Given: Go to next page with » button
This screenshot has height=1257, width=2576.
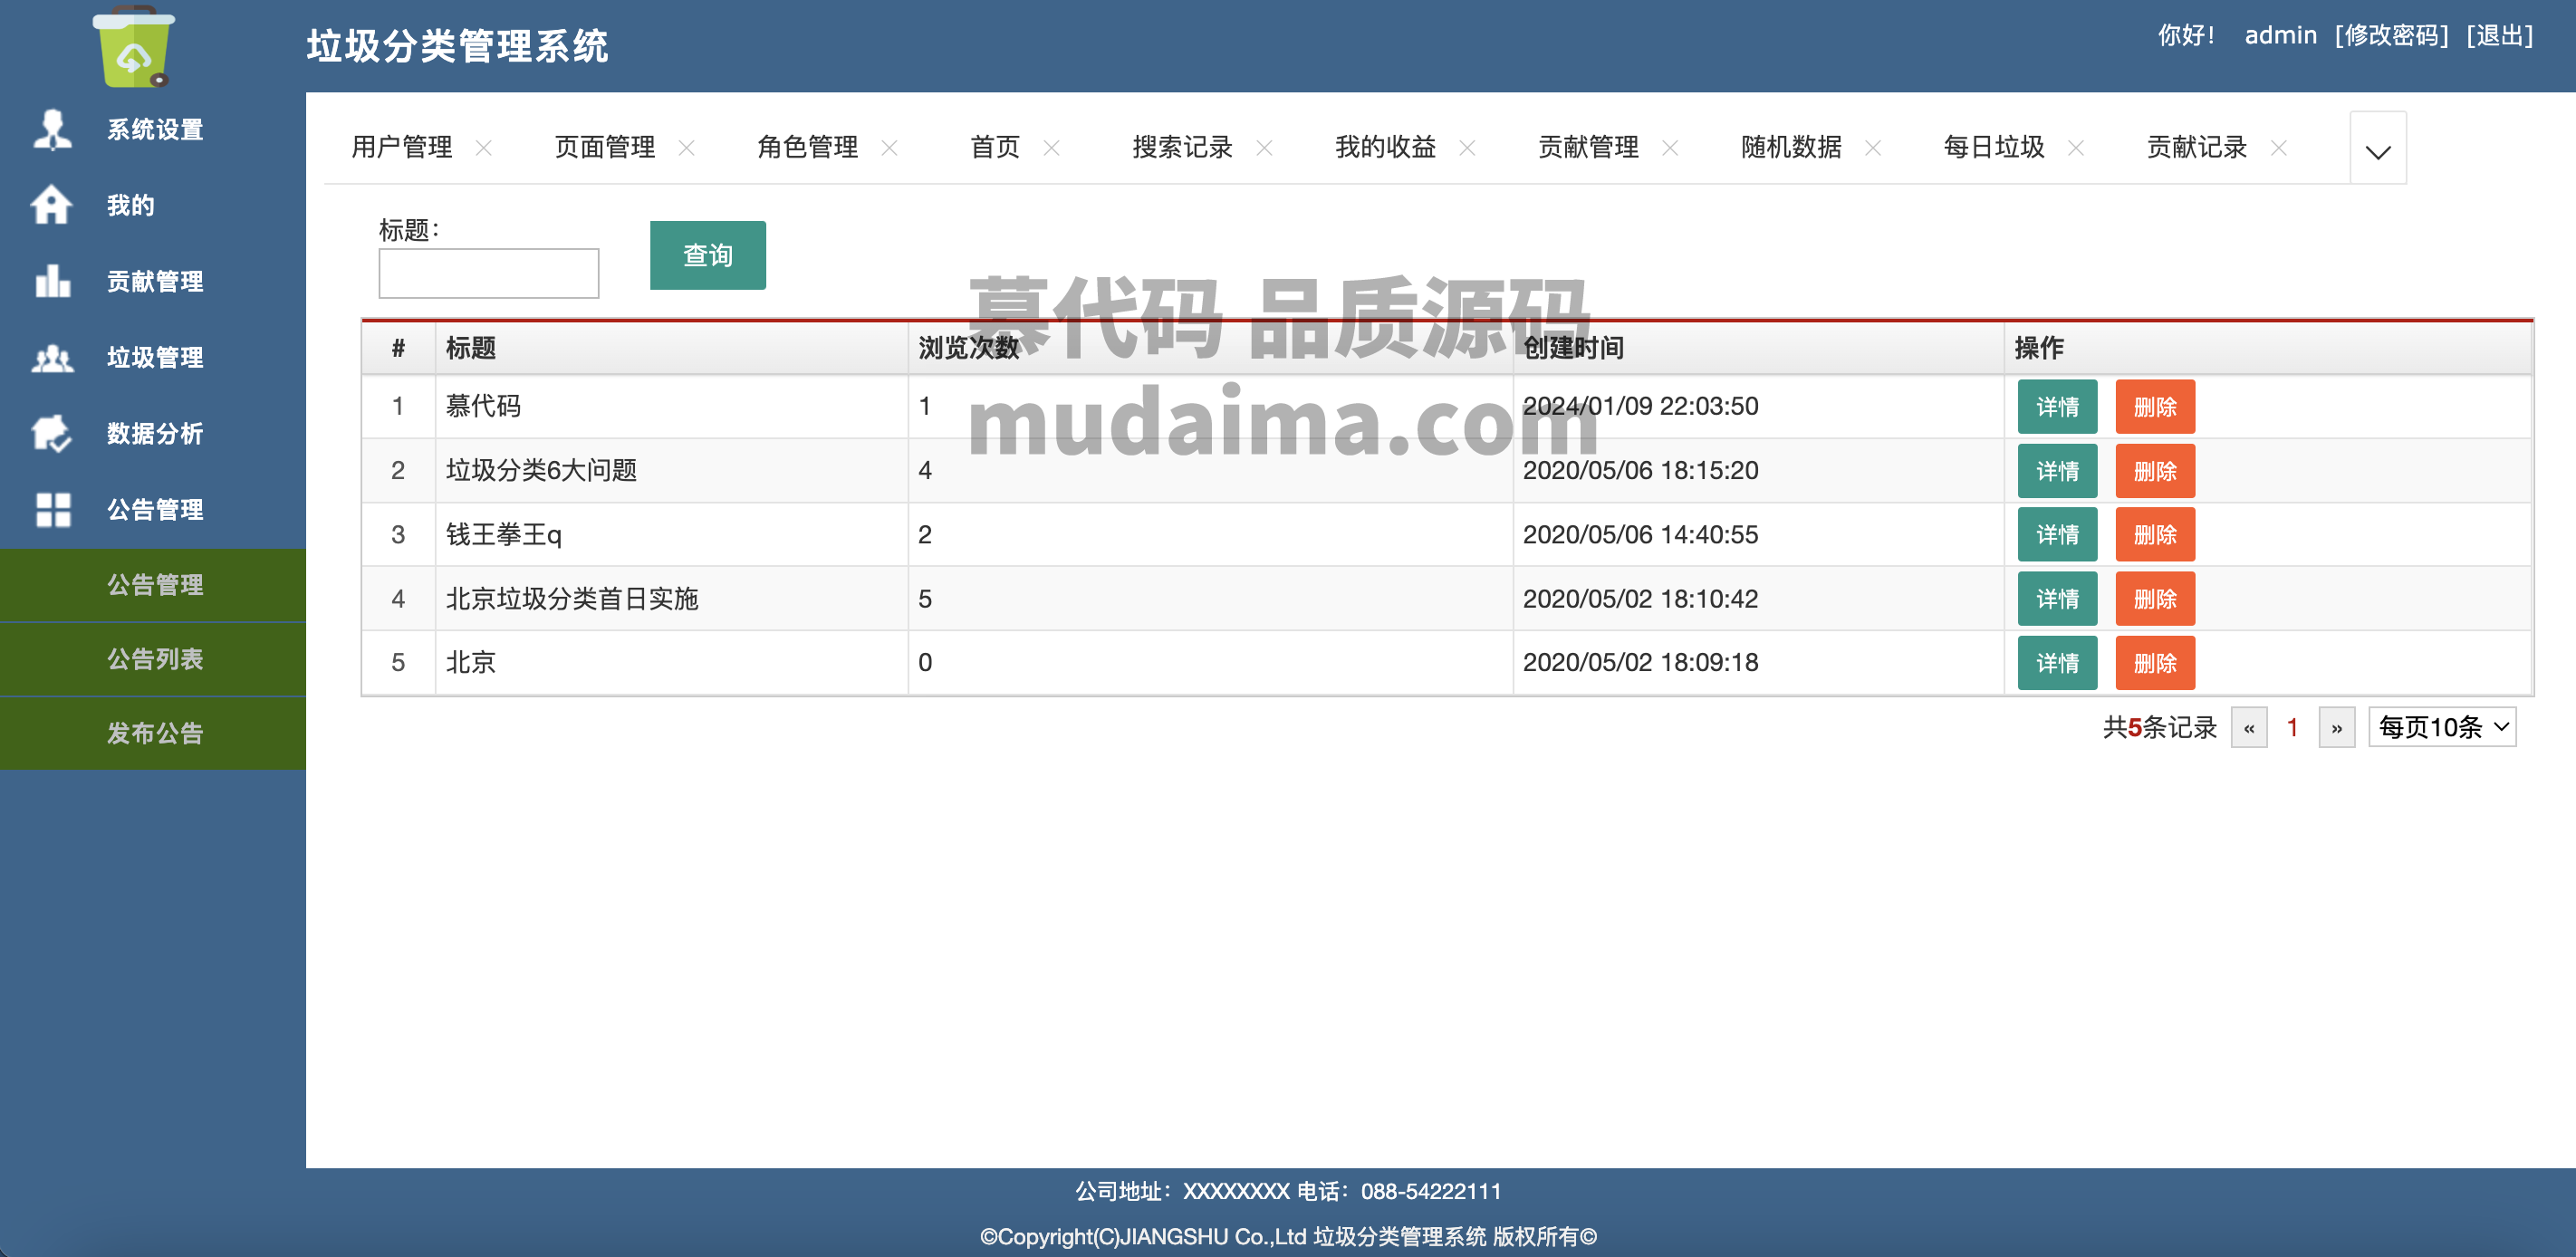Looking at the screenshot, I should (2337, 727).
